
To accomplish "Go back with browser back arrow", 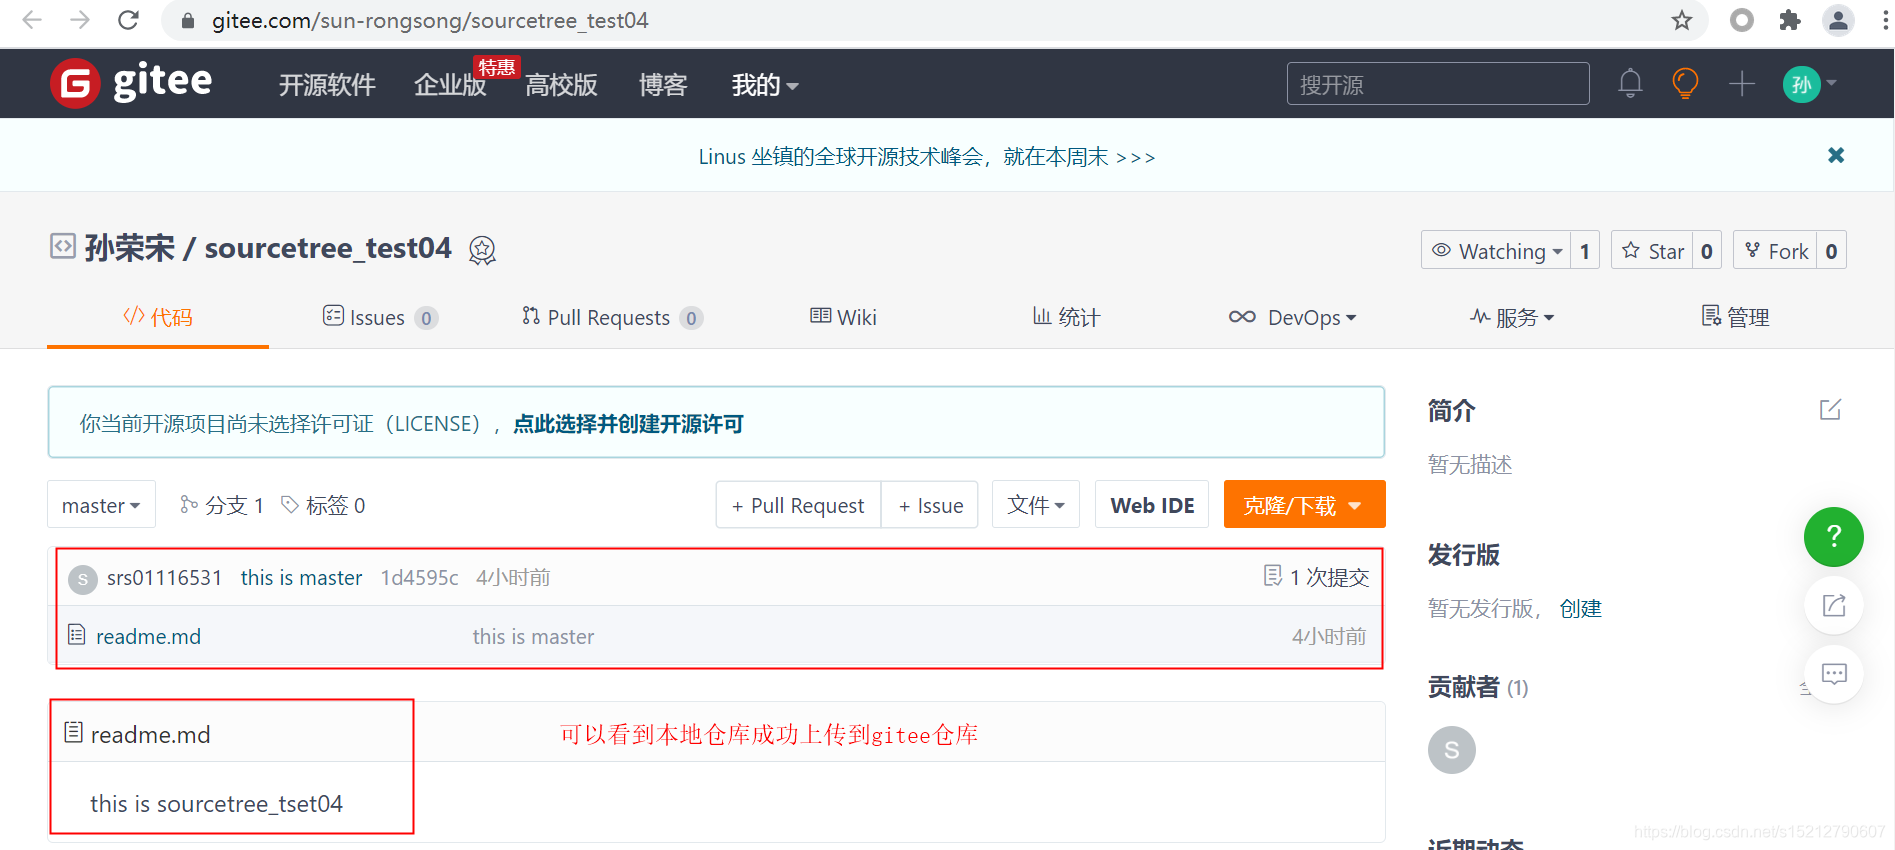I will tap(31, 20).
